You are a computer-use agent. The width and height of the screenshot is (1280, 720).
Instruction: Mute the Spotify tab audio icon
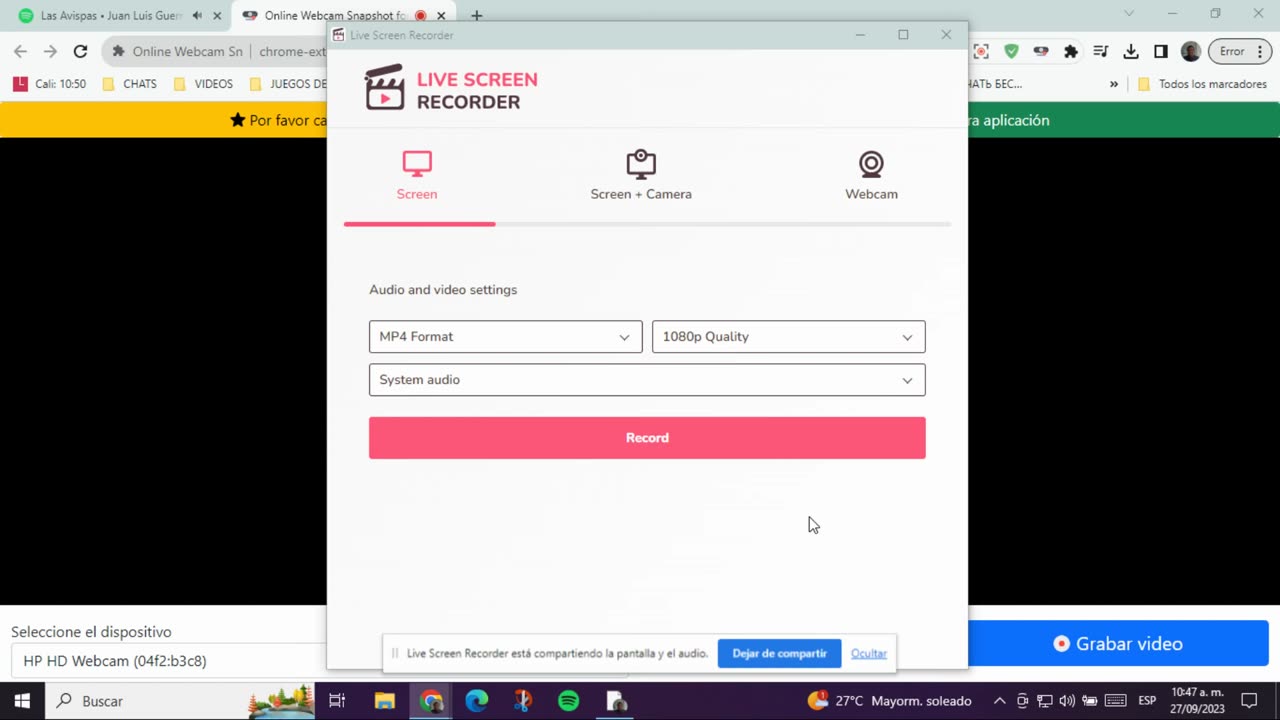tap(197, 16)
